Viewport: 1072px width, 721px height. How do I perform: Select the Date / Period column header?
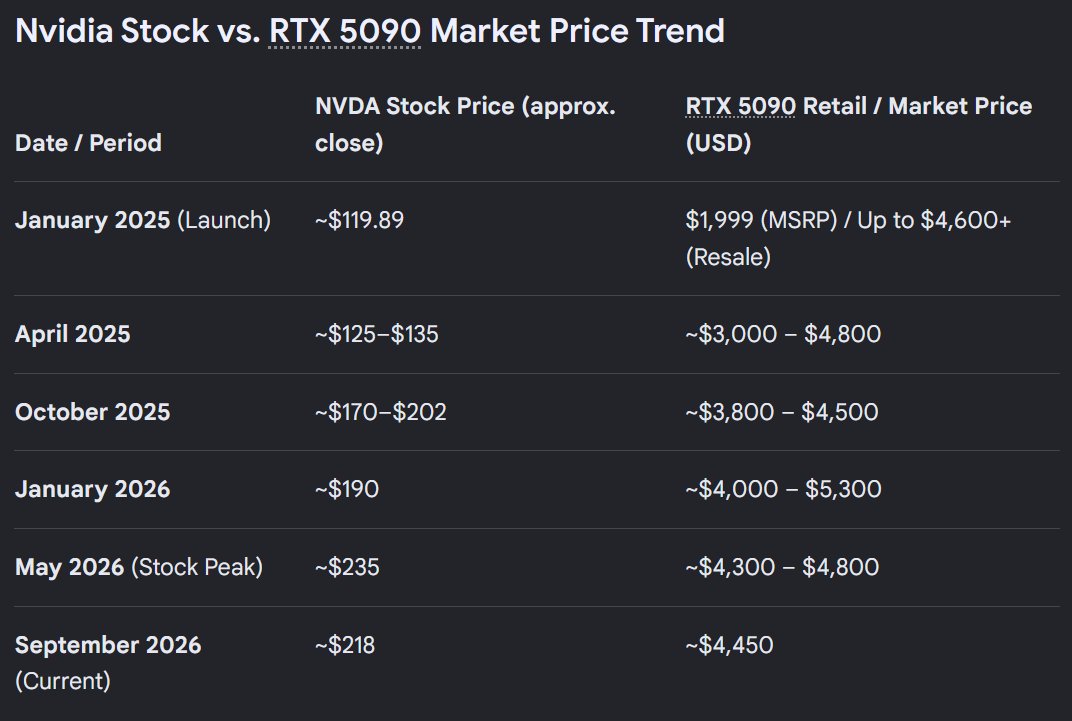pos(88,143)
